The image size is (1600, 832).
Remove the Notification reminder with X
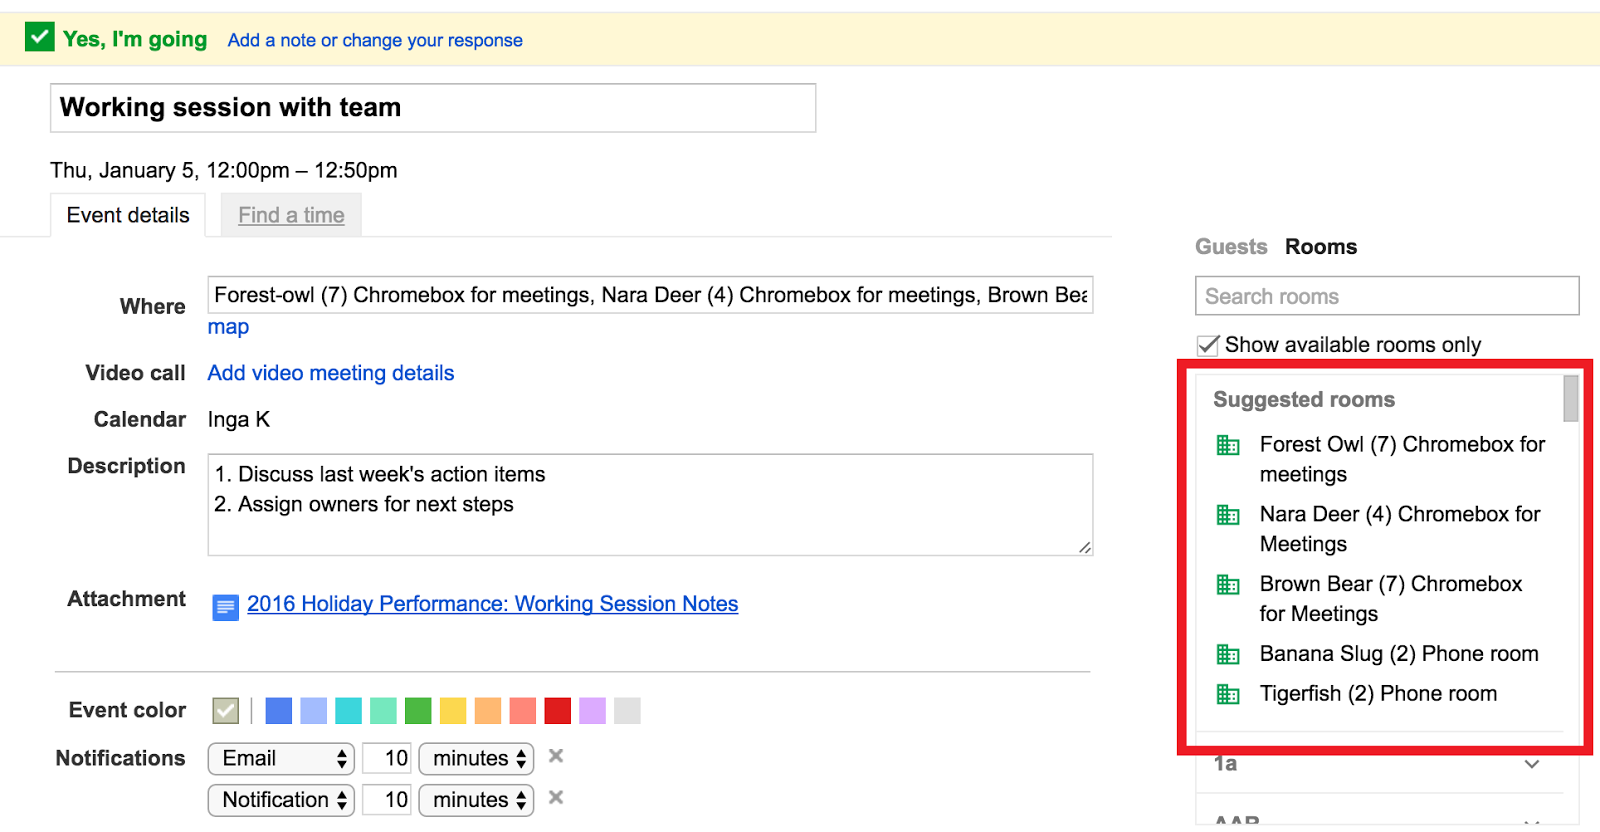(x=556, y=797)
